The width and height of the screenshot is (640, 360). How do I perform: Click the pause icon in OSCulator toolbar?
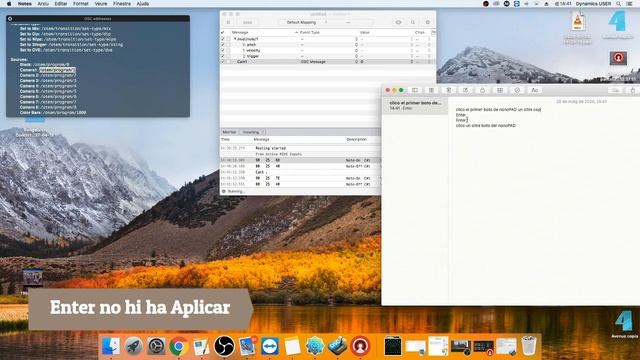click(229, 22)
